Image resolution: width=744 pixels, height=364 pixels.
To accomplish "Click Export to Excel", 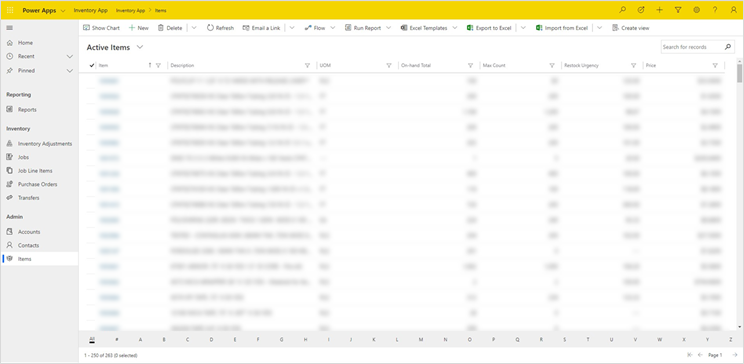I will [489, 28].
